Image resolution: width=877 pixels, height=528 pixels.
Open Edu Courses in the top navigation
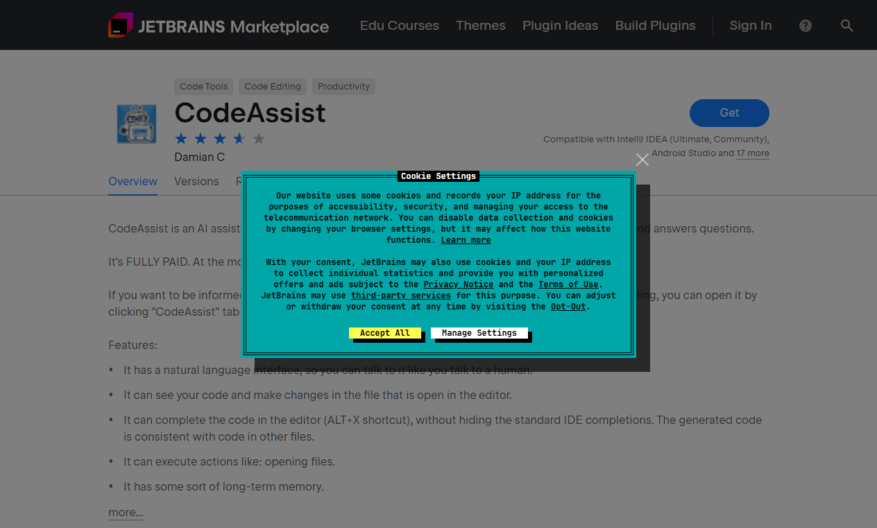(x=399, y=26)
